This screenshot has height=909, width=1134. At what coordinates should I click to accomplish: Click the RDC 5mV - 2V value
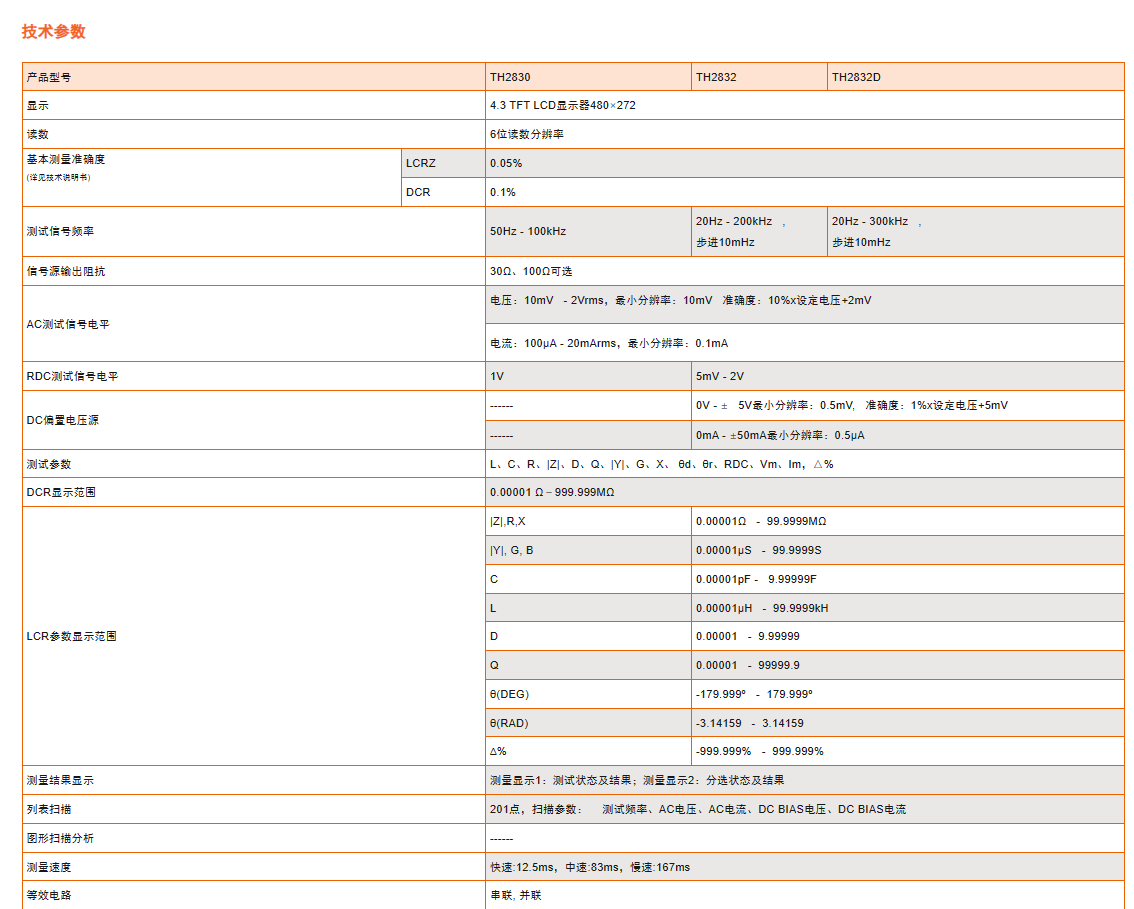click(x=720, y=377)
